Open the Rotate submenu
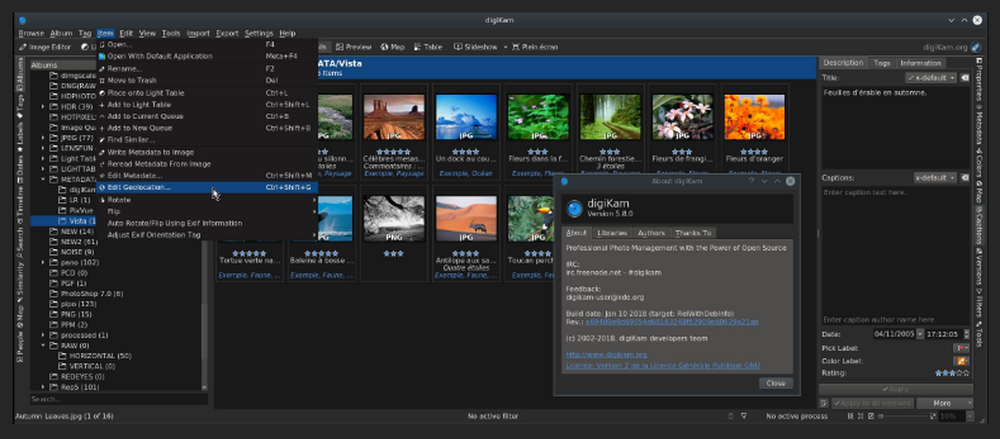 click(207, 200)
